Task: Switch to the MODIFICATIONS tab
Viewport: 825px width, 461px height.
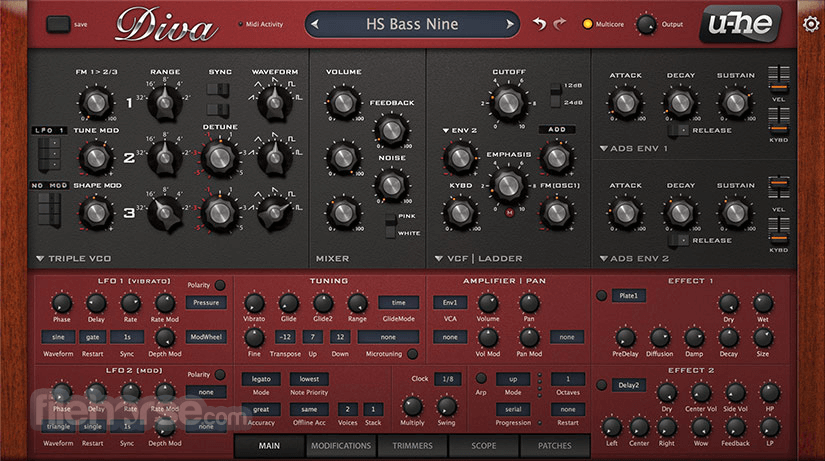Action: click(x=341, y=446)
